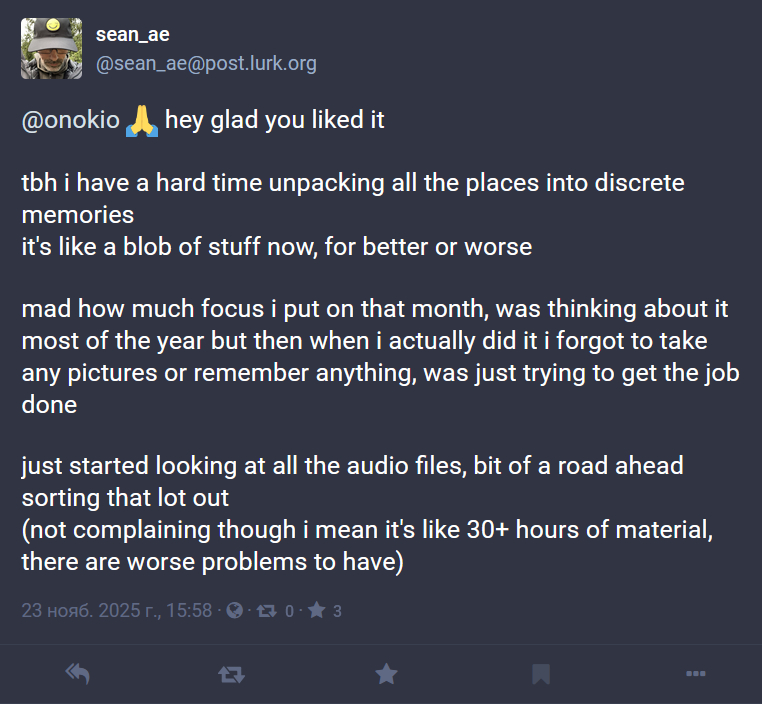762x704 pixels.
Task: Click the sean_ae display name
Action: pyautogui.click(x=133, y=34)
